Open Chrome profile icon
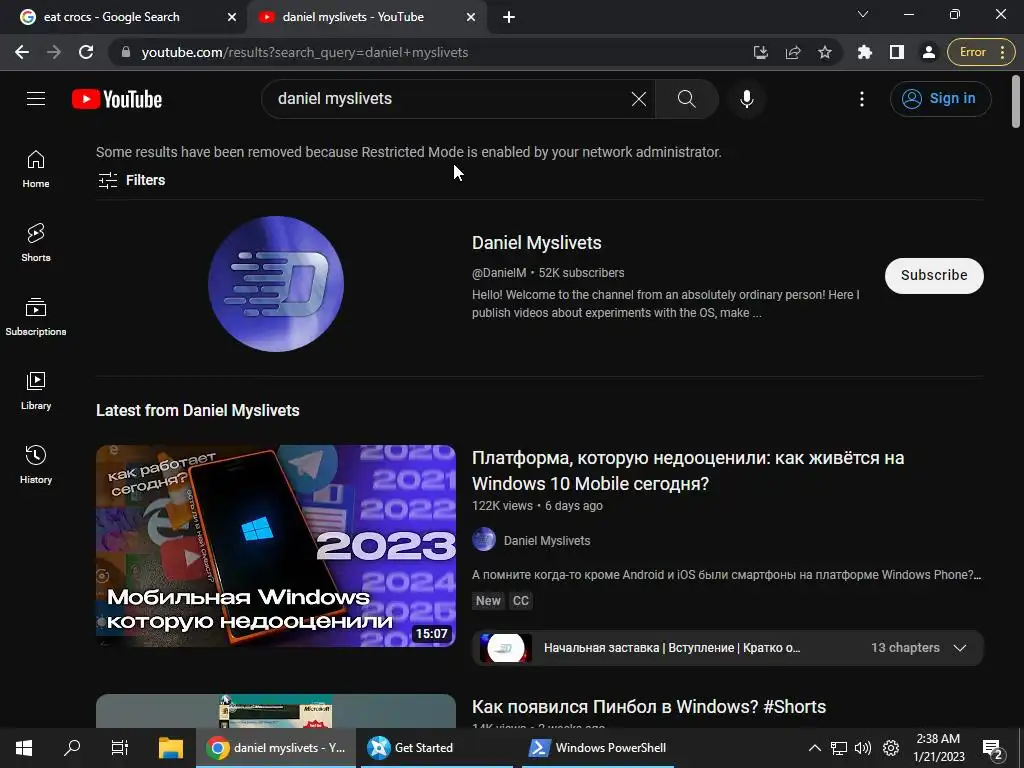The width and height of the screenshot is (1024, 768). [x=929, y=52]
